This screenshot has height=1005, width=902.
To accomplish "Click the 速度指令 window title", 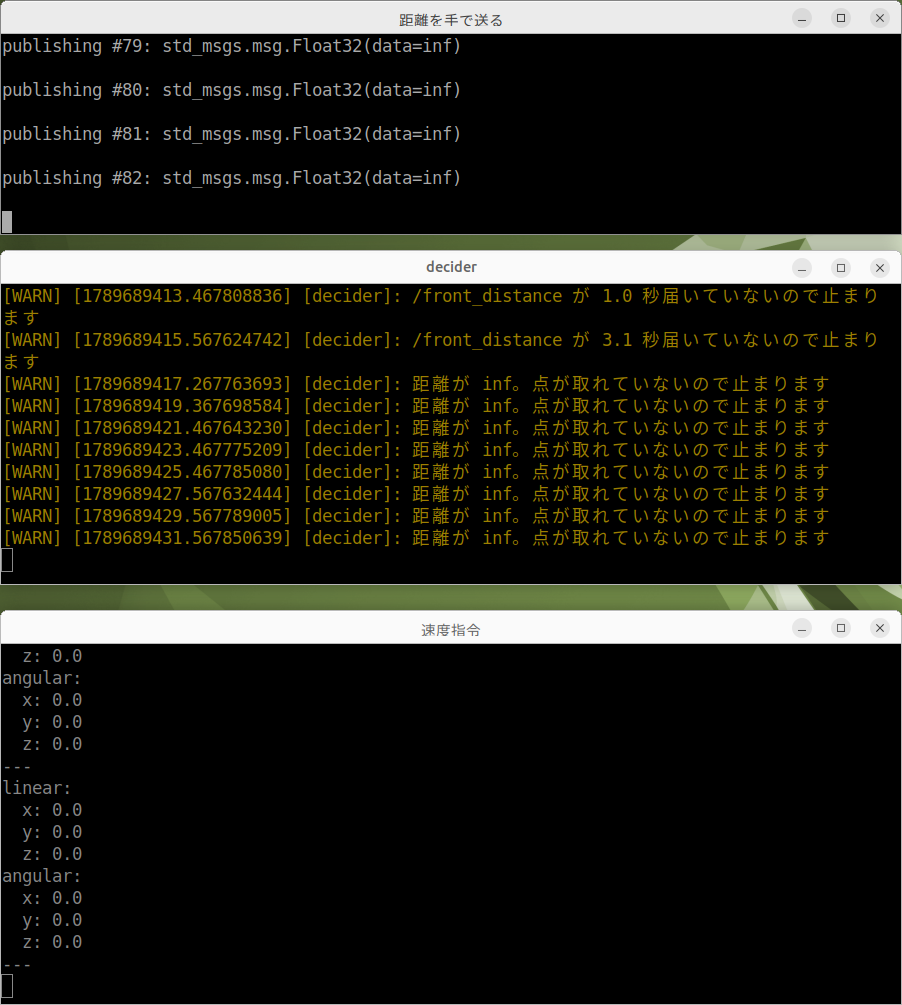I will point(451,630).
